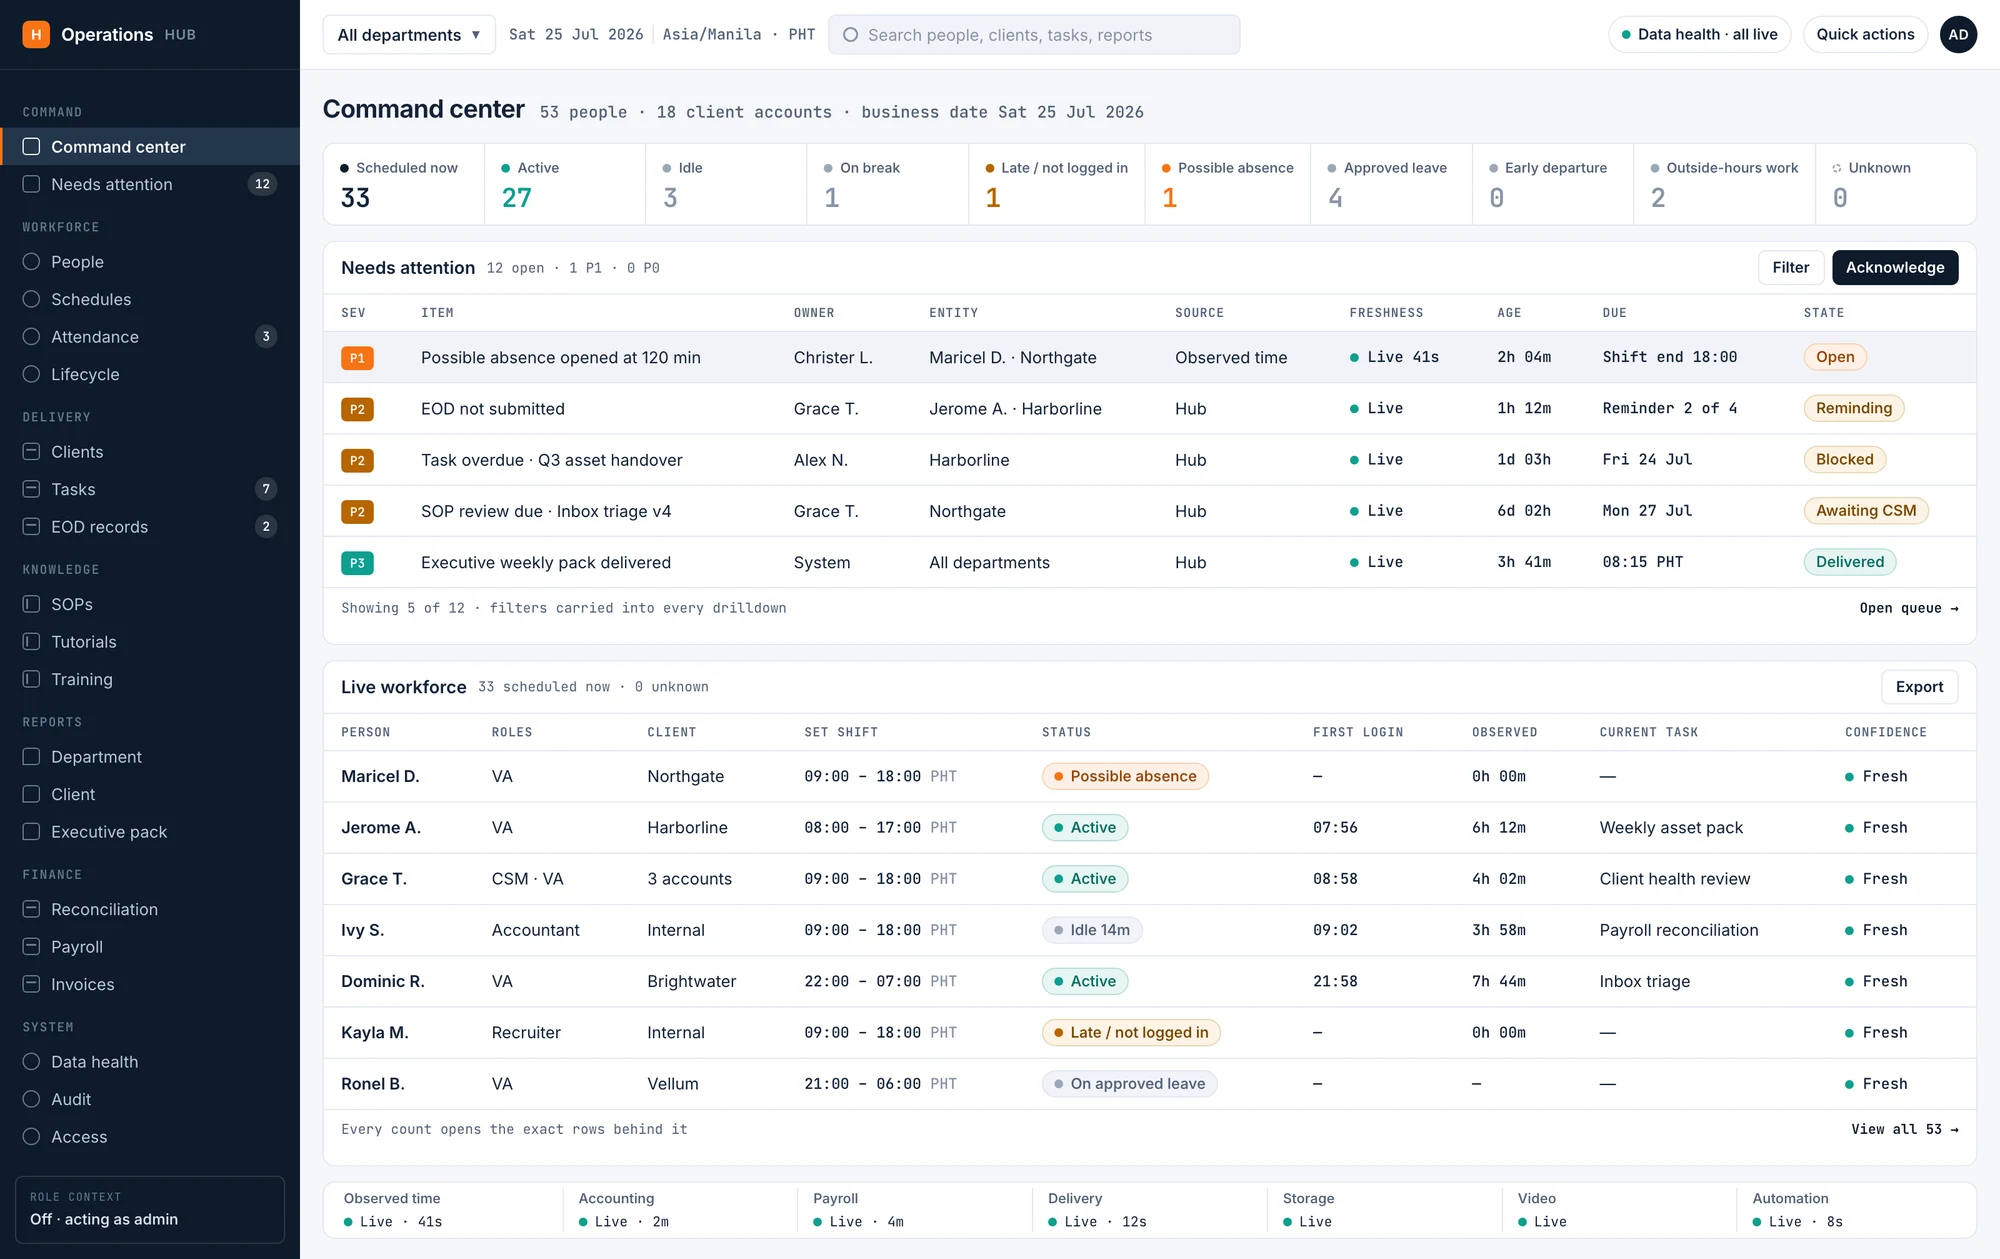Click the Clients sidebar icon
The width and height of the screenshot is (2000, 1259).
pyautogui.click(x=31, y=452)
